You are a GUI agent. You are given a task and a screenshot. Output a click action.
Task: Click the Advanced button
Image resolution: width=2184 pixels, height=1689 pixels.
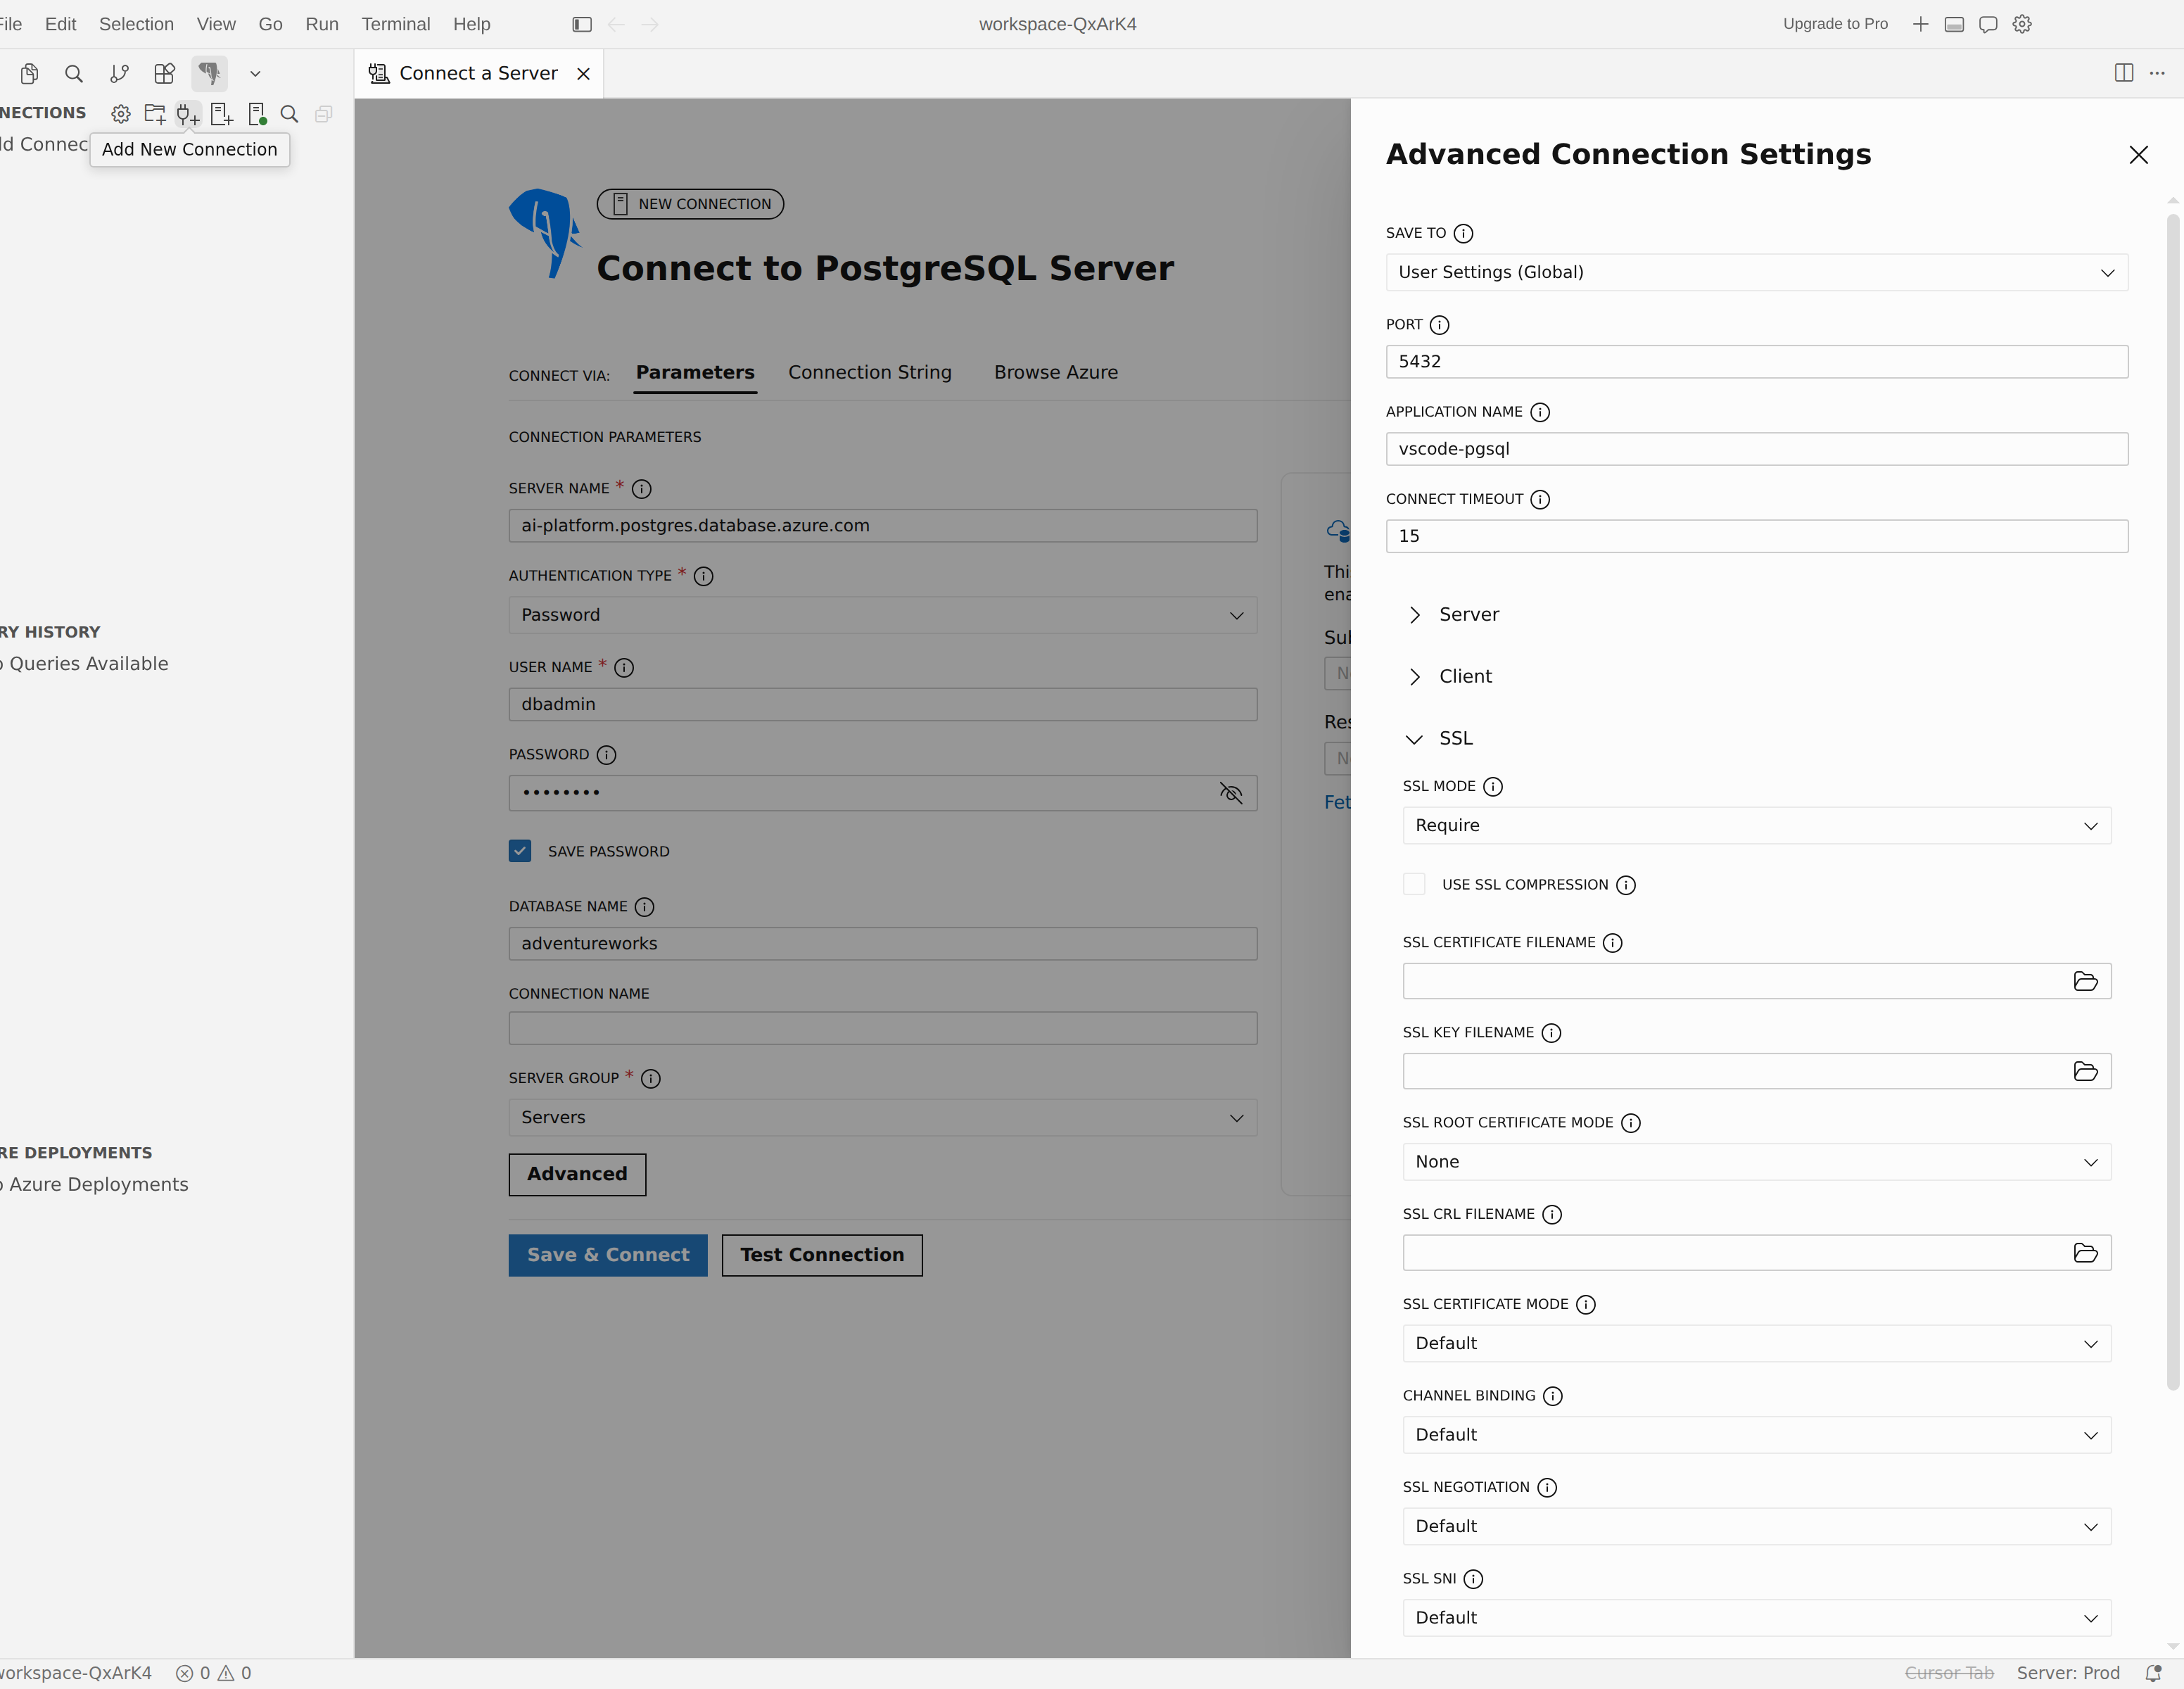(x=577, y=1174)
